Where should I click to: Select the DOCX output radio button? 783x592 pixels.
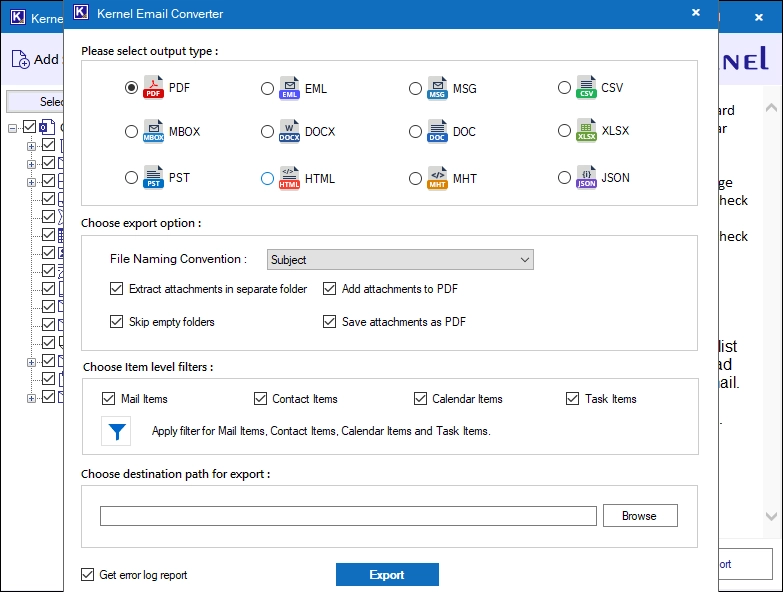pos(267,132)
